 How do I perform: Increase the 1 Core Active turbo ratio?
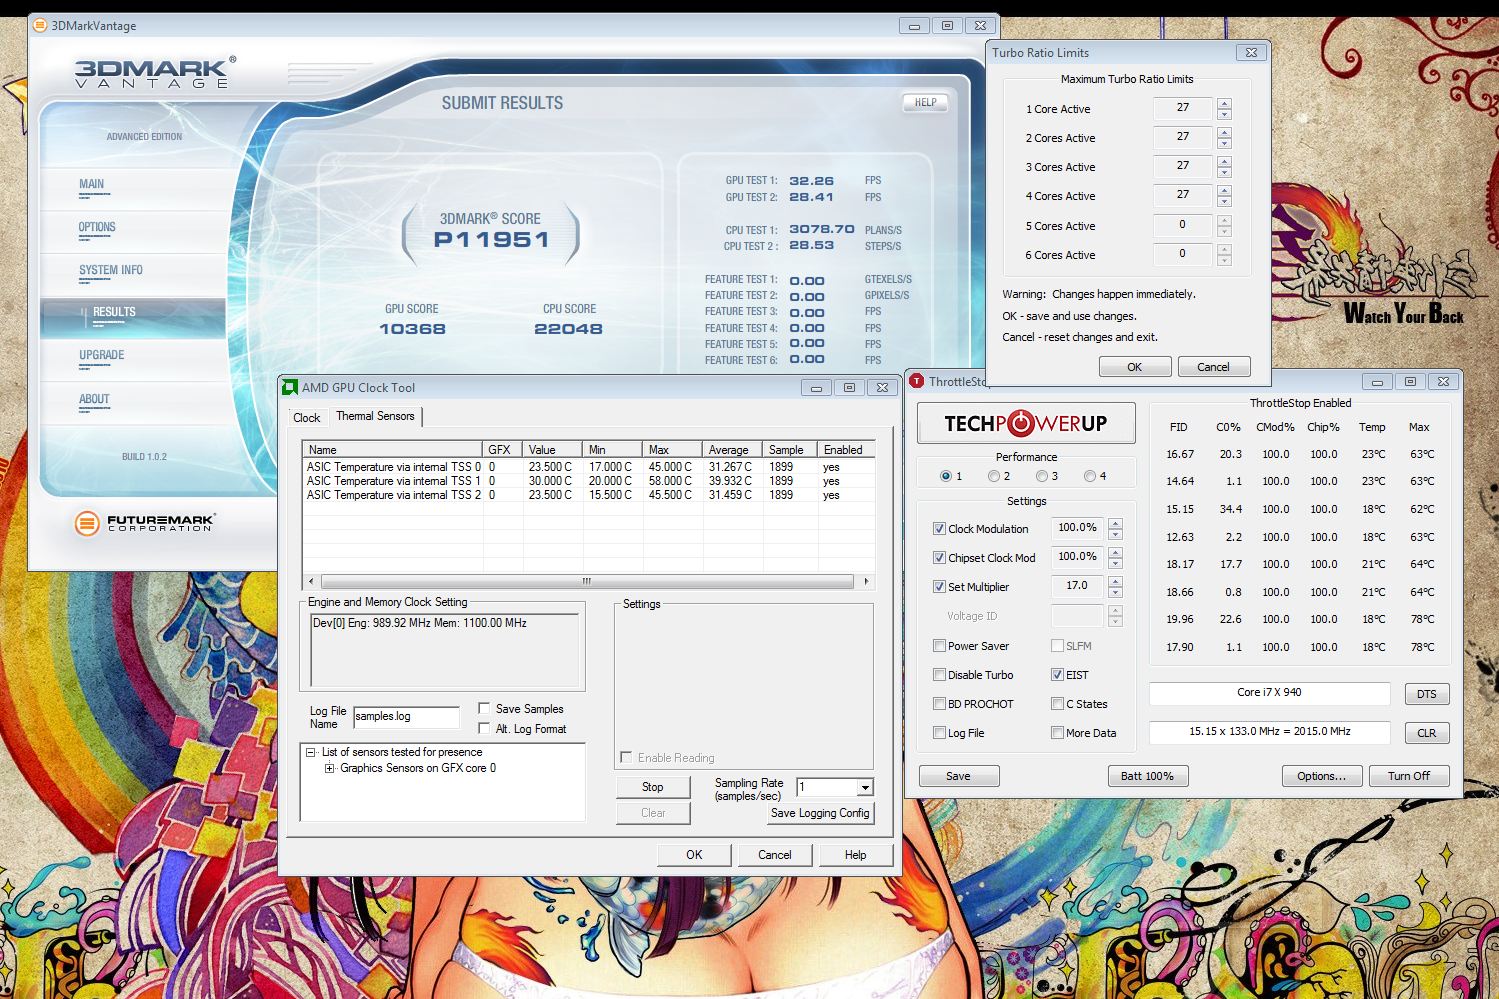coord(1224,103)
